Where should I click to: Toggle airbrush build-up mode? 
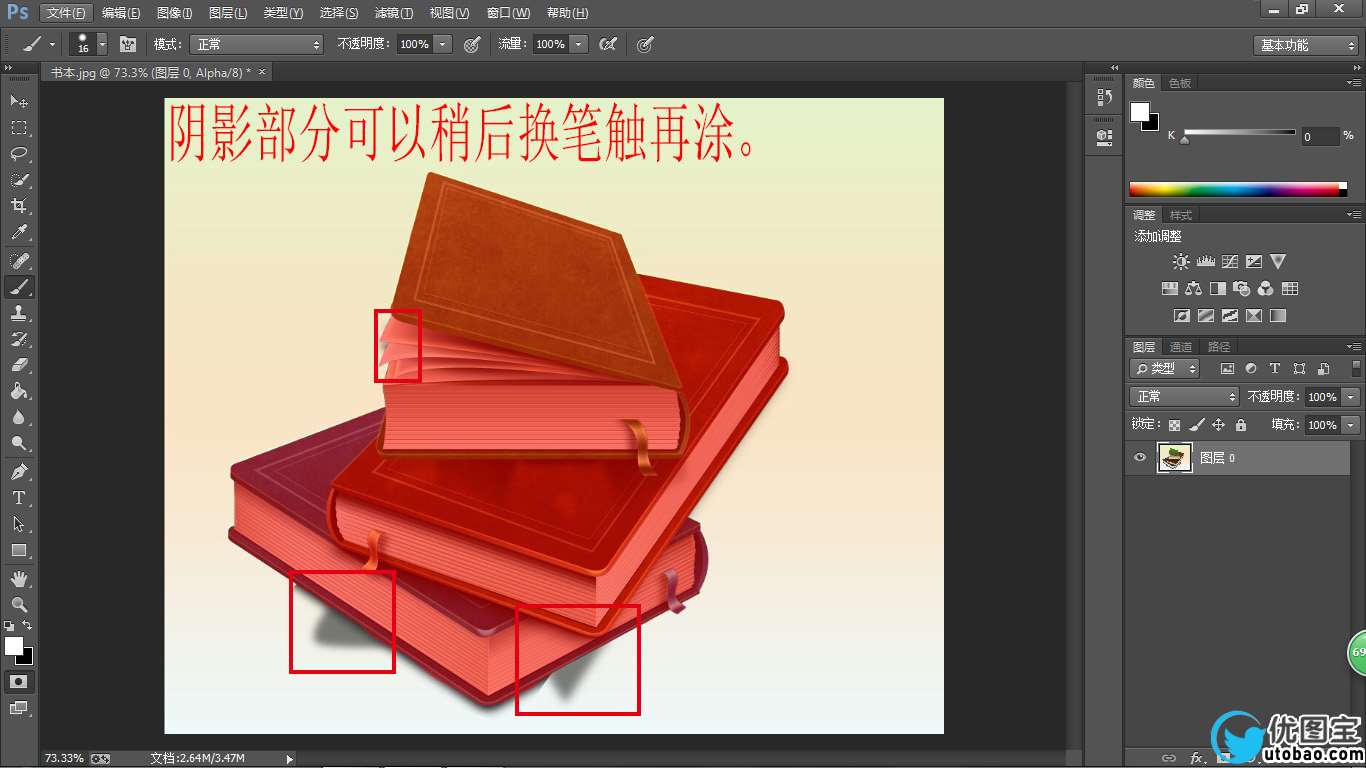[x=608, y=44]
